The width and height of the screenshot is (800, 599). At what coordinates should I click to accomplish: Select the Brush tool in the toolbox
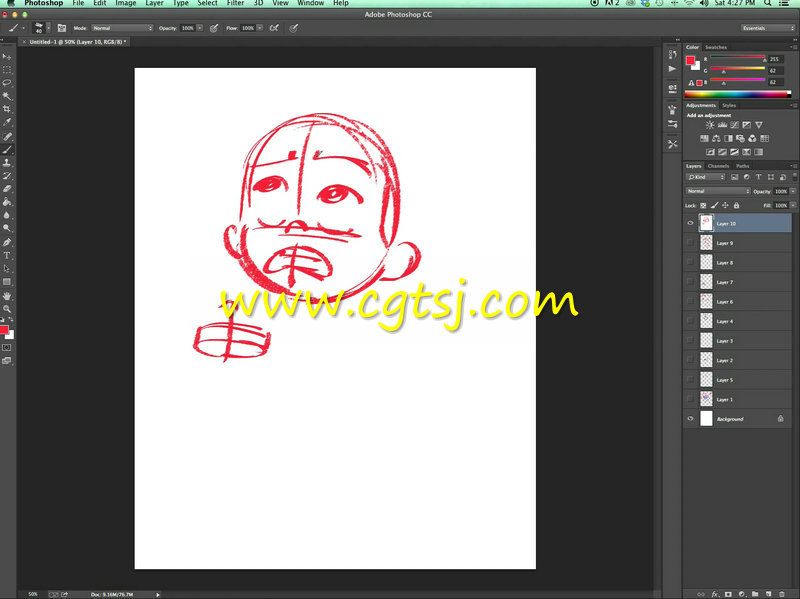(x=7, y=149)
